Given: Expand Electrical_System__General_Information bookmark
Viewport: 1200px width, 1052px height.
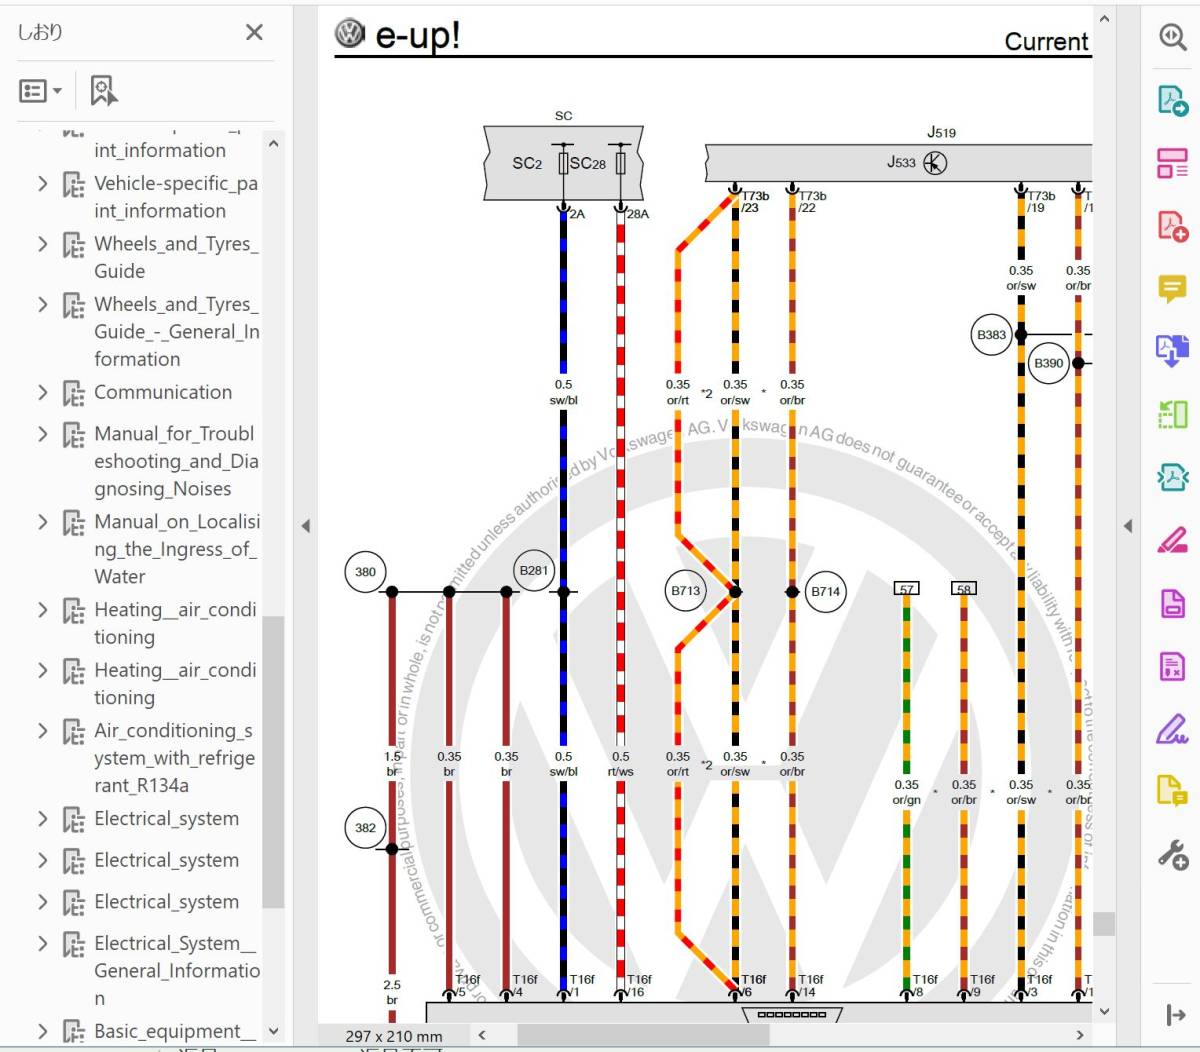Looking at the screenshot, I should click(x=42, y=943).
